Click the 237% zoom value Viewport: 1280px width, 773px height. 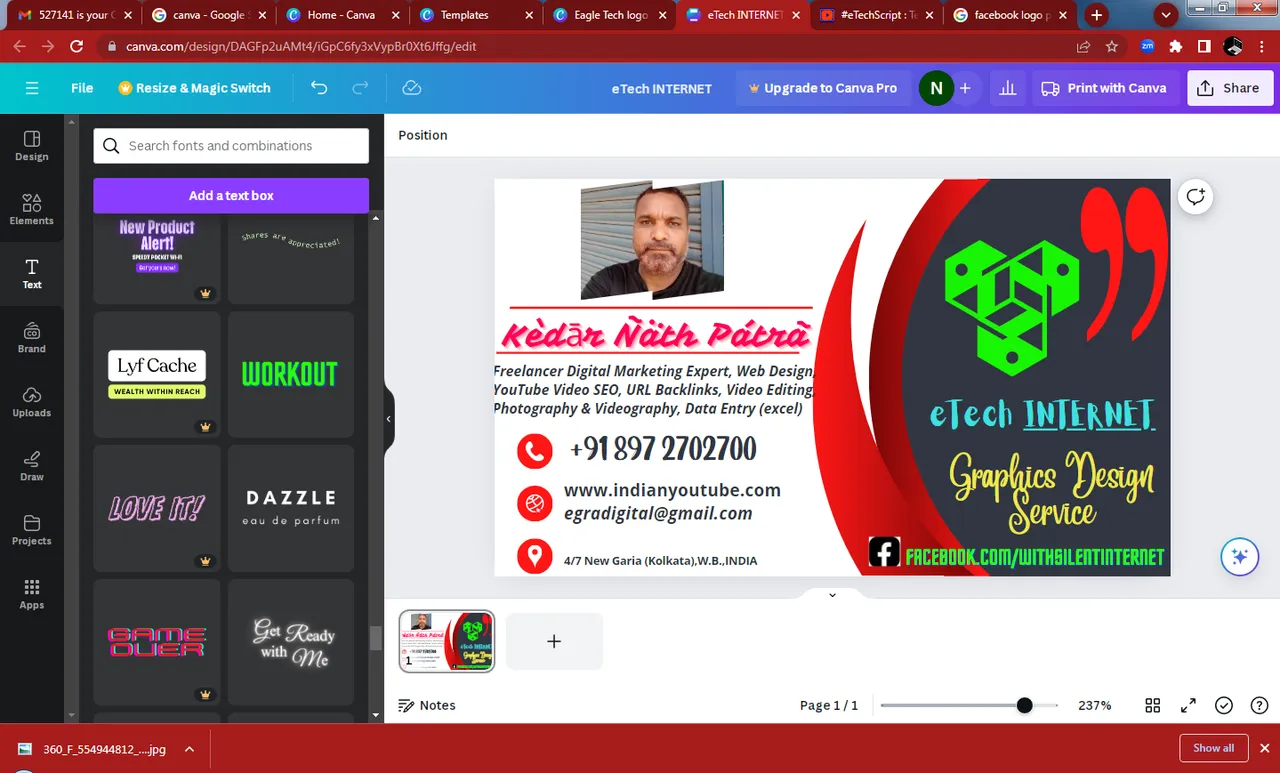coord(1095,705)
